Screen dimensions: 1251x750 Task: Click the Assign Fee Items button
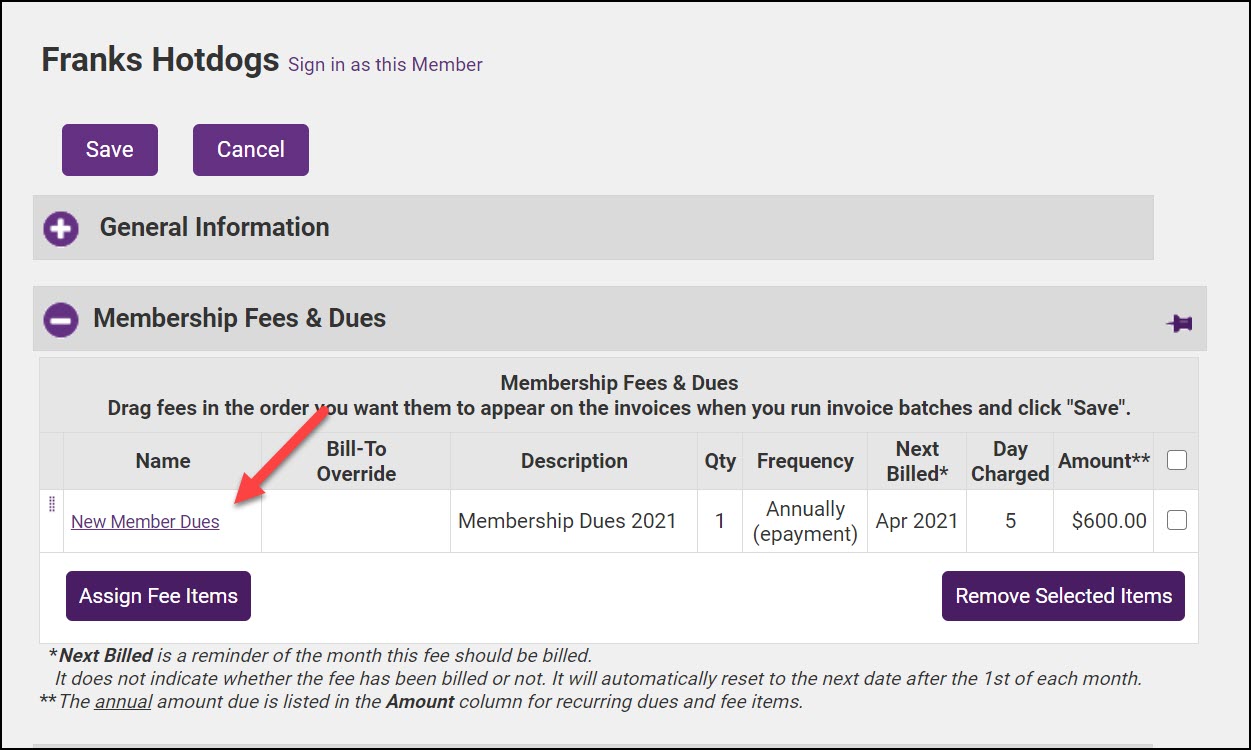point(158,596)
